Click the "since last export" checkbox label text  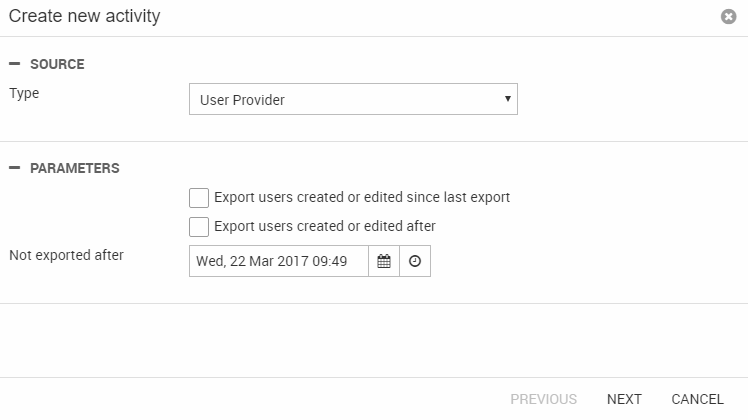pyautogui.click(x=362, y=197)
